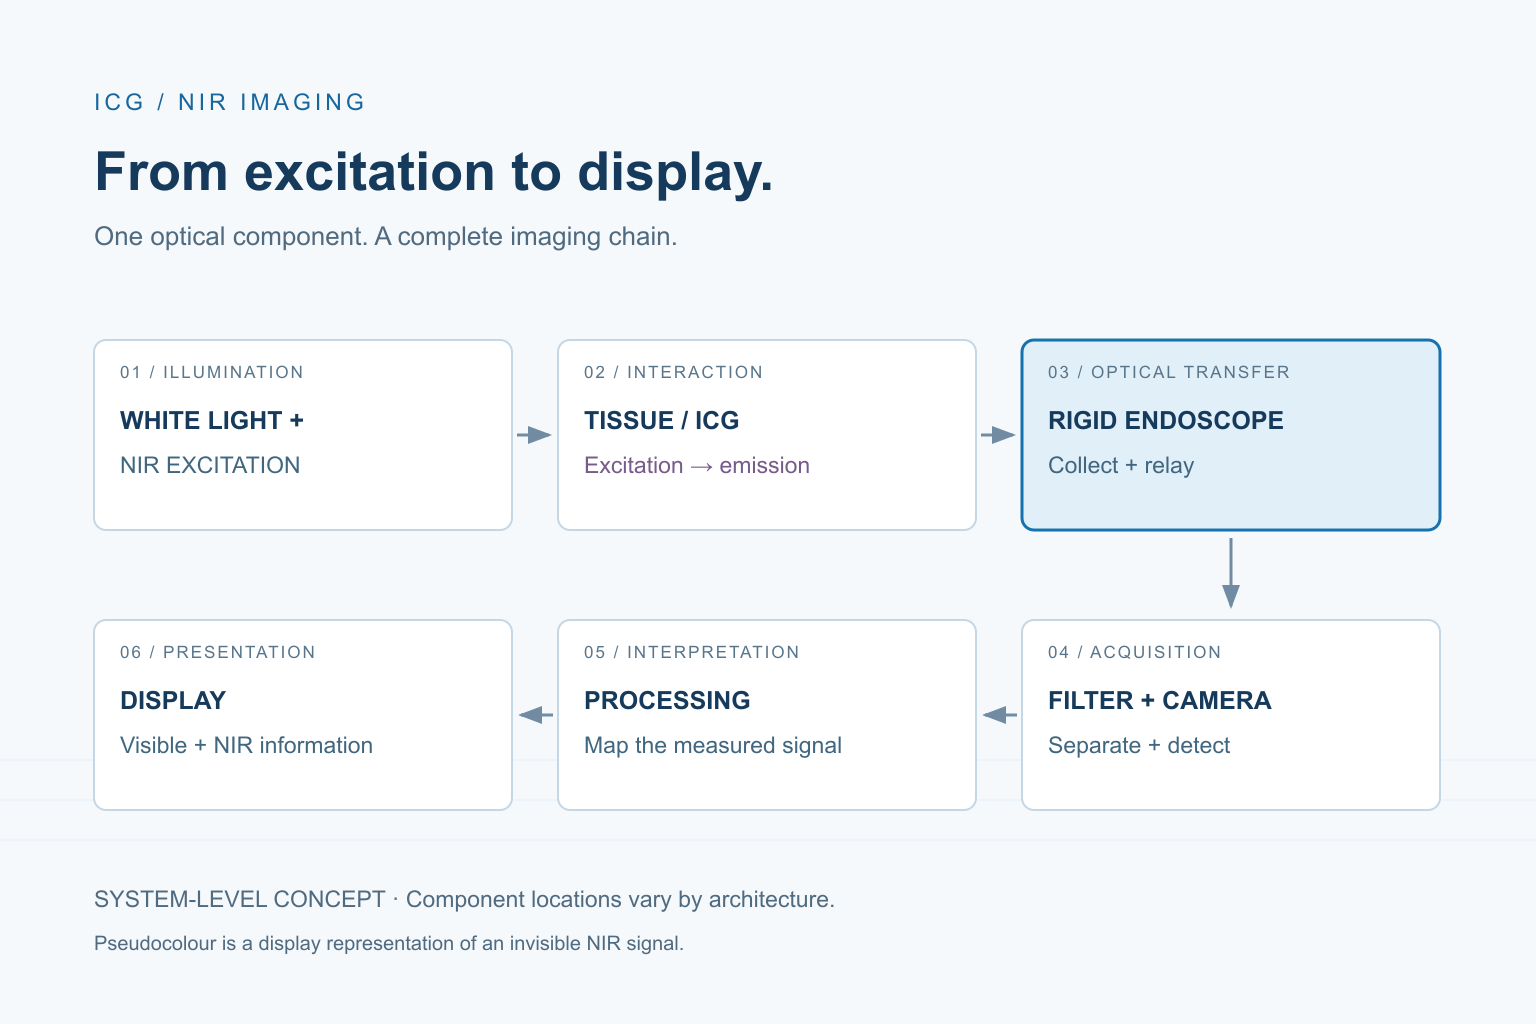Click the "ICG / NIR IMAGING" overline text
The height and width of the screenshot is (1024, 1536).
click(230, 102)
